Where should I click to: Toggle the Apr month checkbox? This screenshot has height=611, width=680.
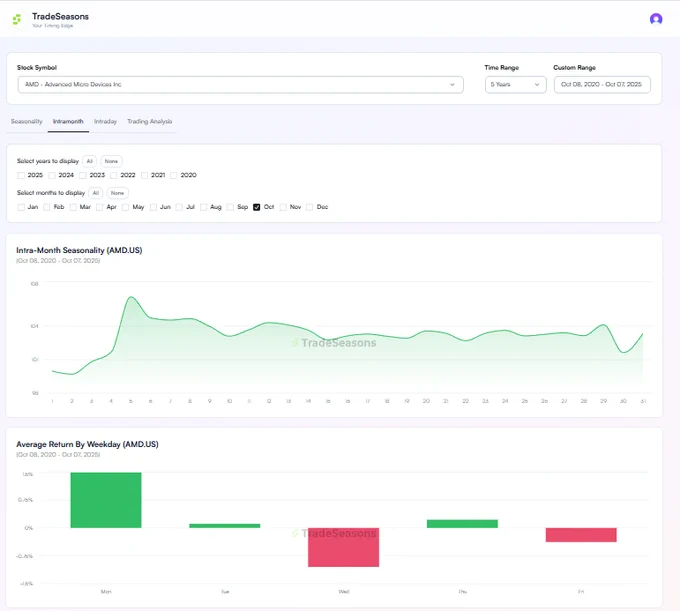coord(99,207)
